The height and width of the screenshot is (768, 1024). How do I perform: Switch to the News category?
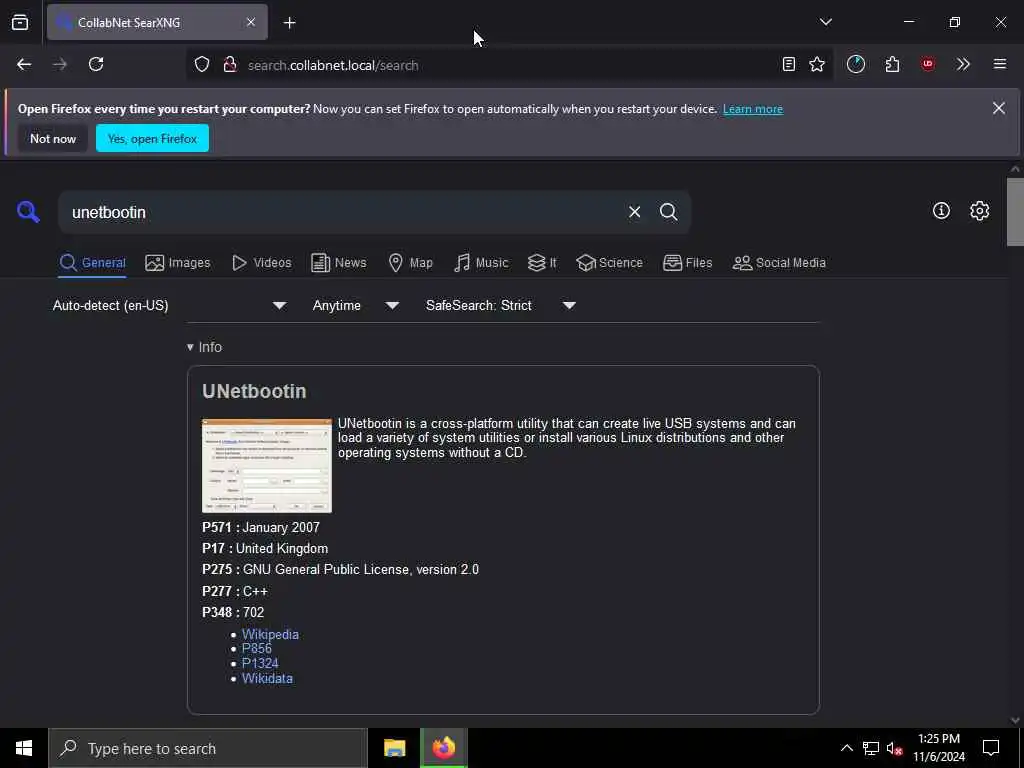pyautogui.click(x=338, y=263)
